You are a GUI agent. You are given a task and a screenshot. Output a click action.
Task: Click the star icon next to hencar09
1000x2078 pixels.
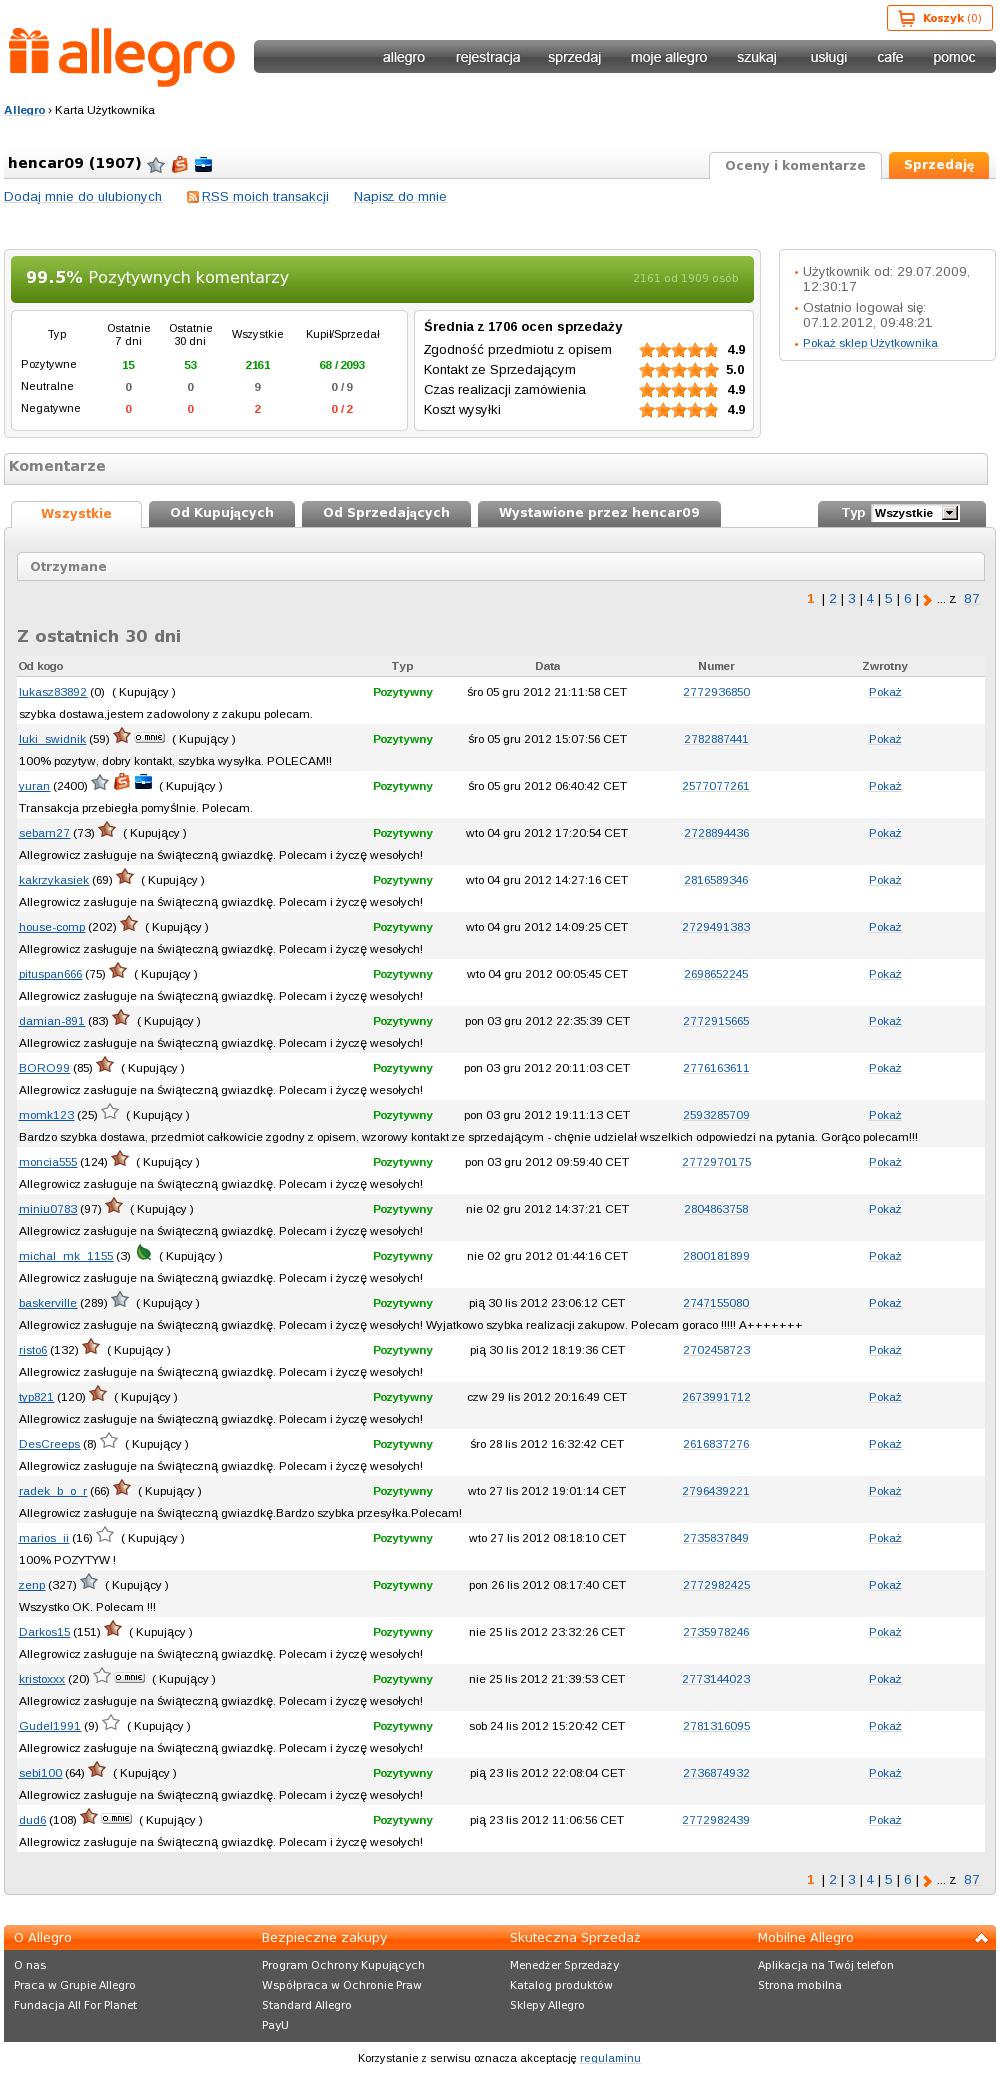tap(156, 165)
